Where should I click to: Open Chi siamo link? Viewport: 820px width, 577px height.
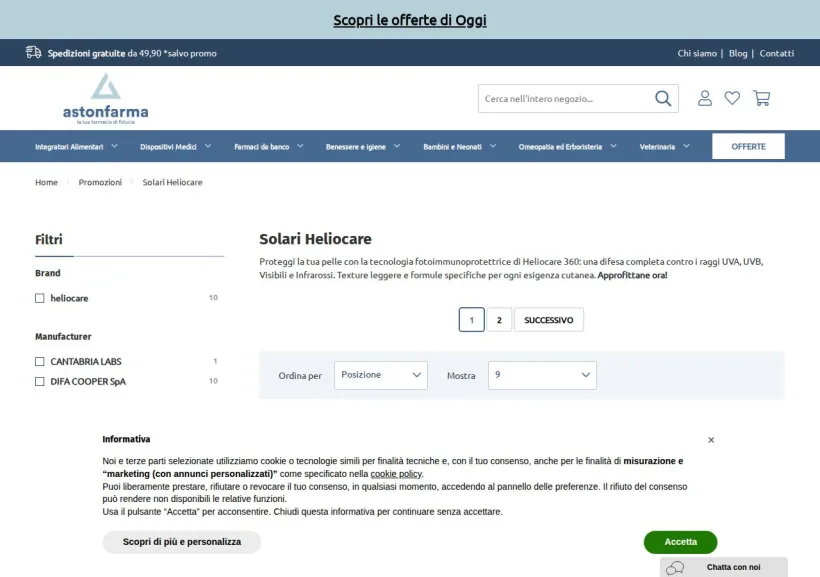697,53
